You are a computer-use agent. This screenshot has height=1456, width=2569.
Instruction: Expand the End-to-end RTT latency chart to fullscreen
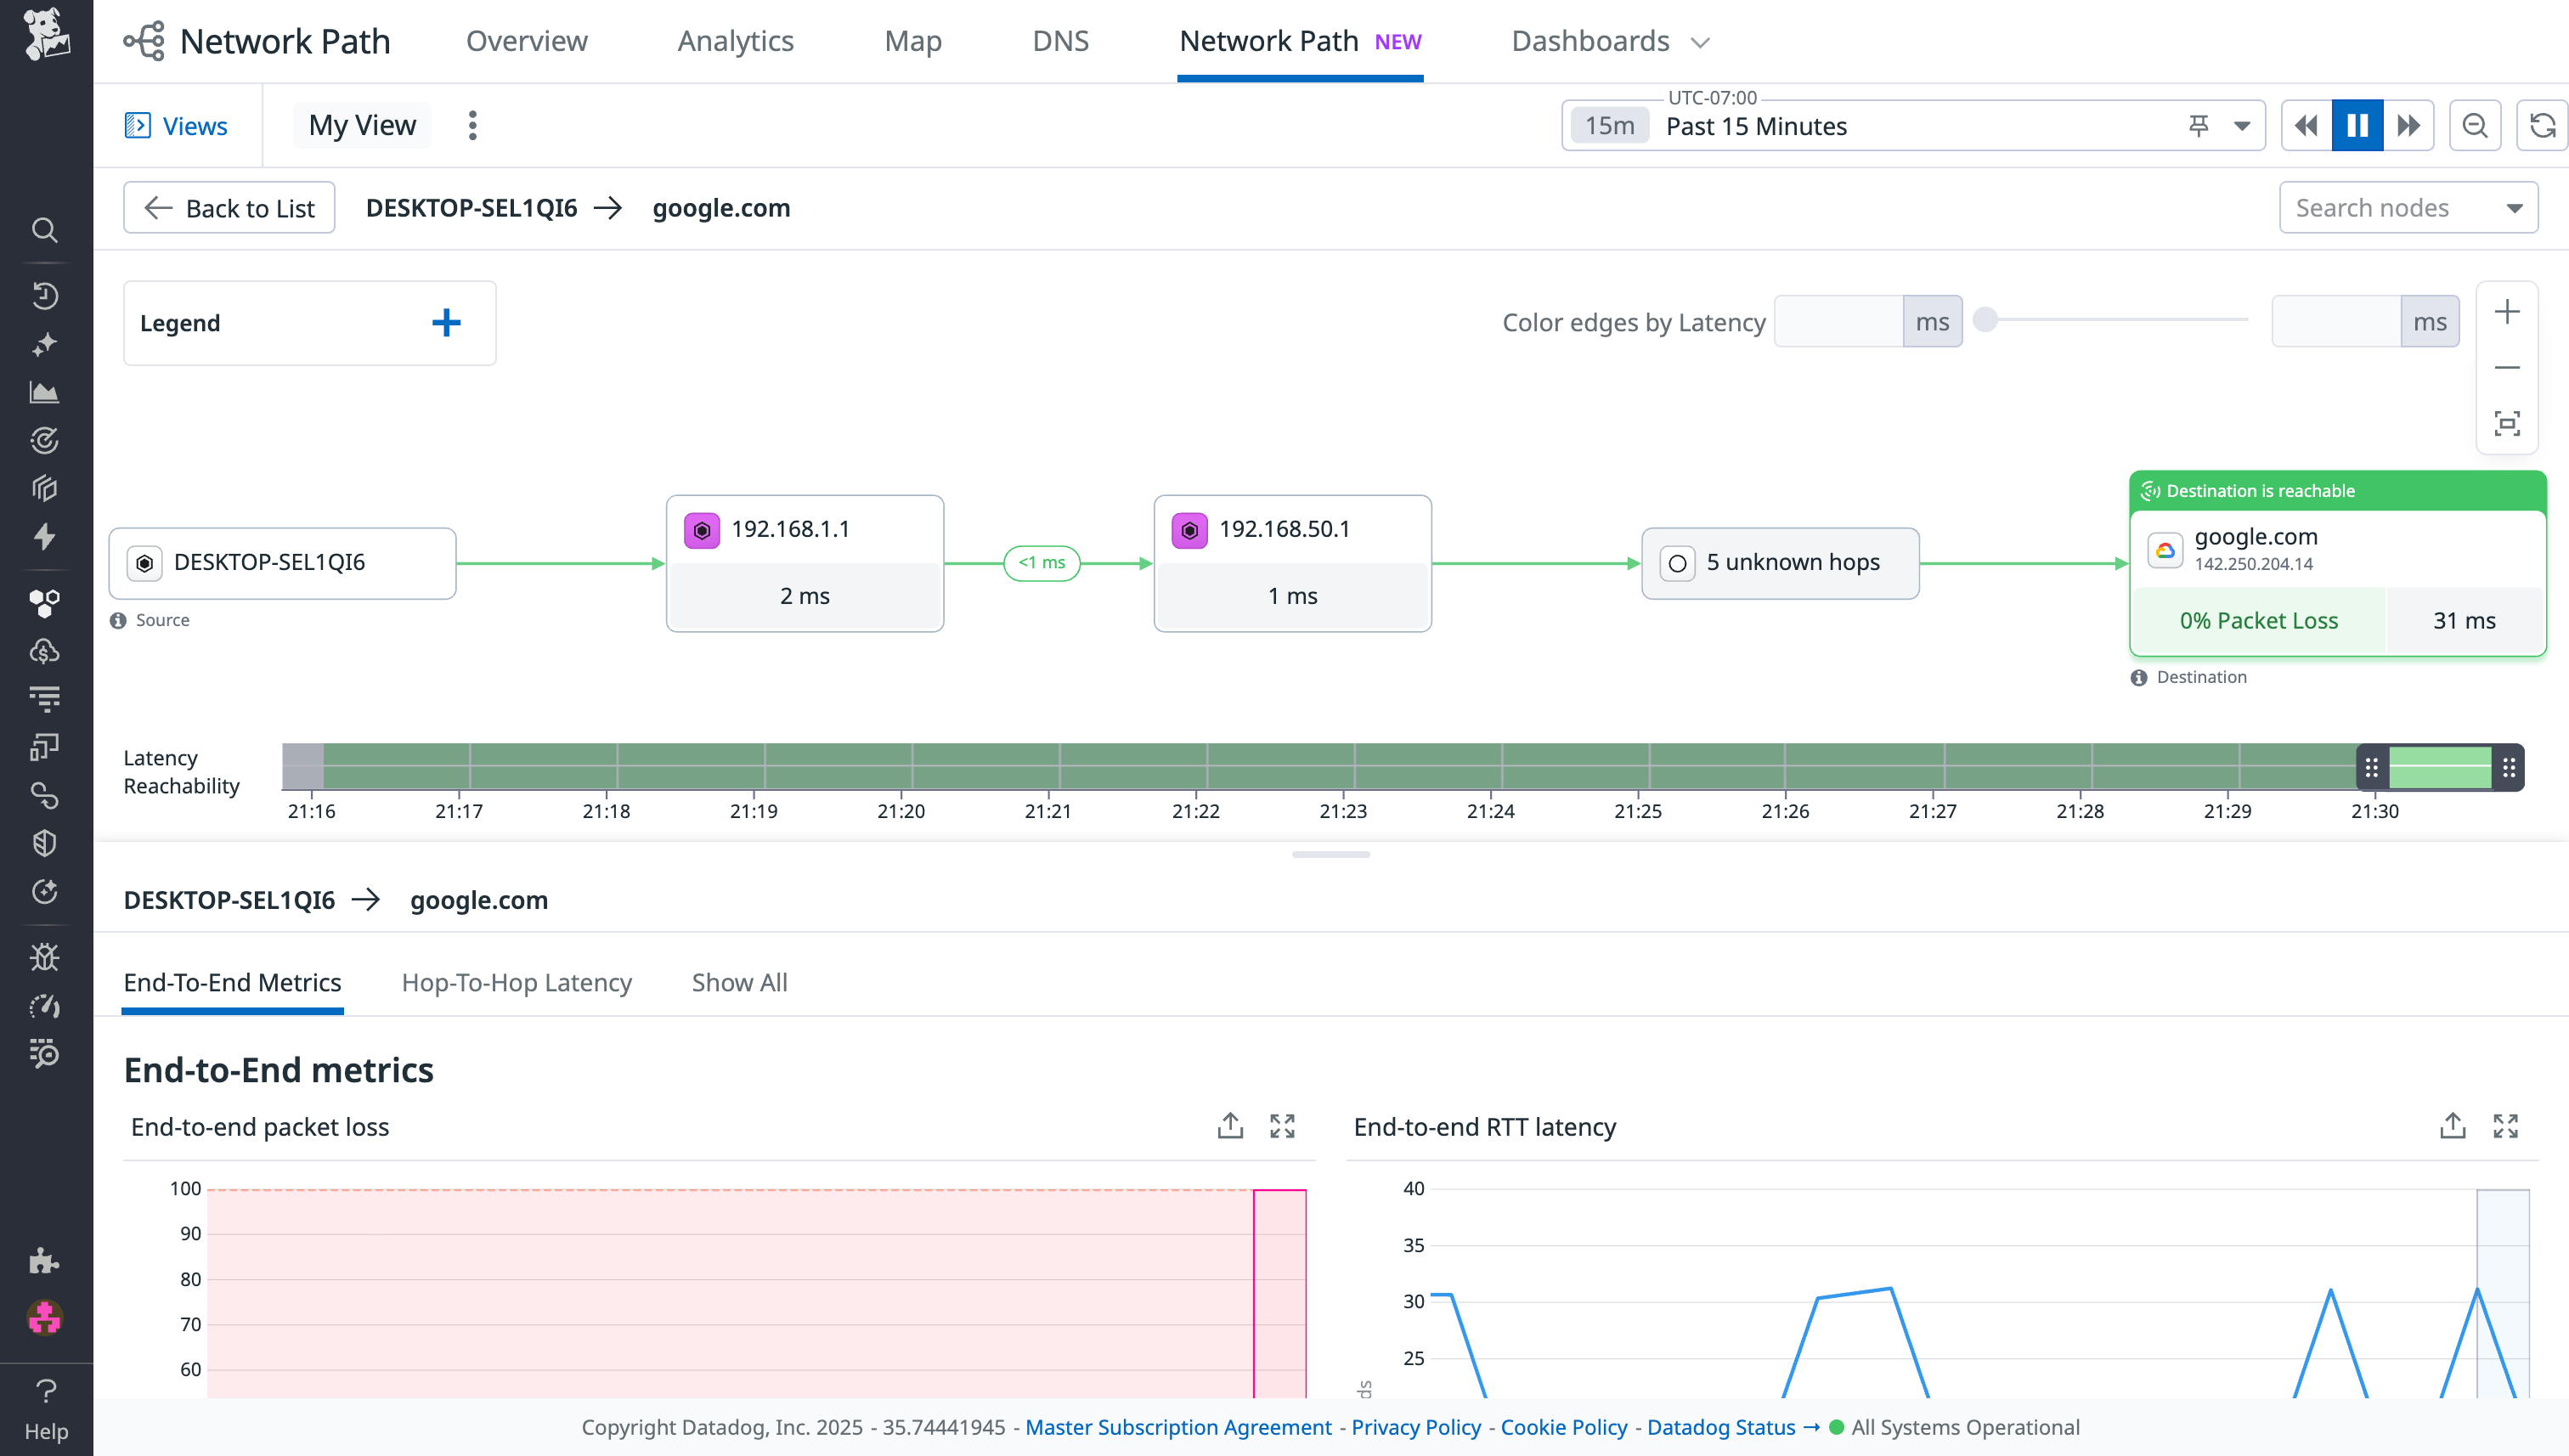coord(2507,1126)
